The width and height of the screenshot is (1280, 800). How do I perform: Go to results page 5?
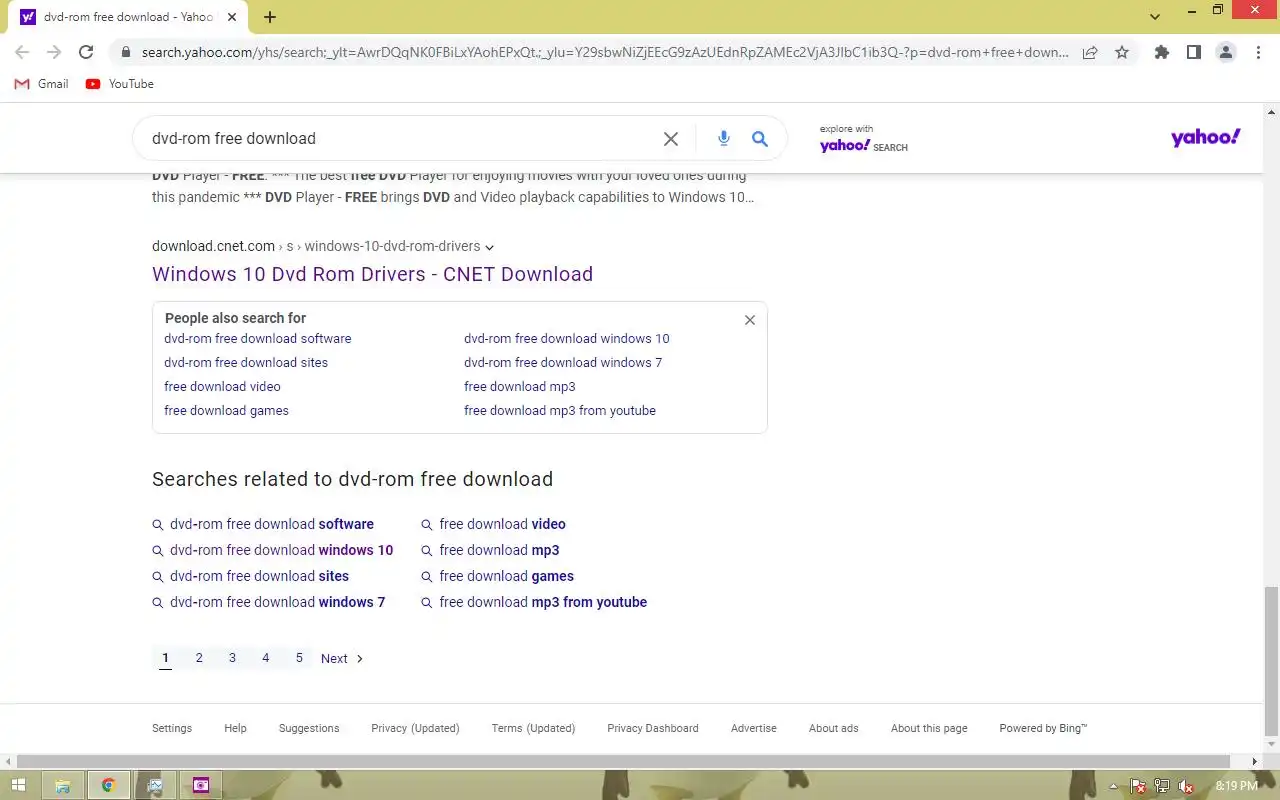[x=299, y=658]
